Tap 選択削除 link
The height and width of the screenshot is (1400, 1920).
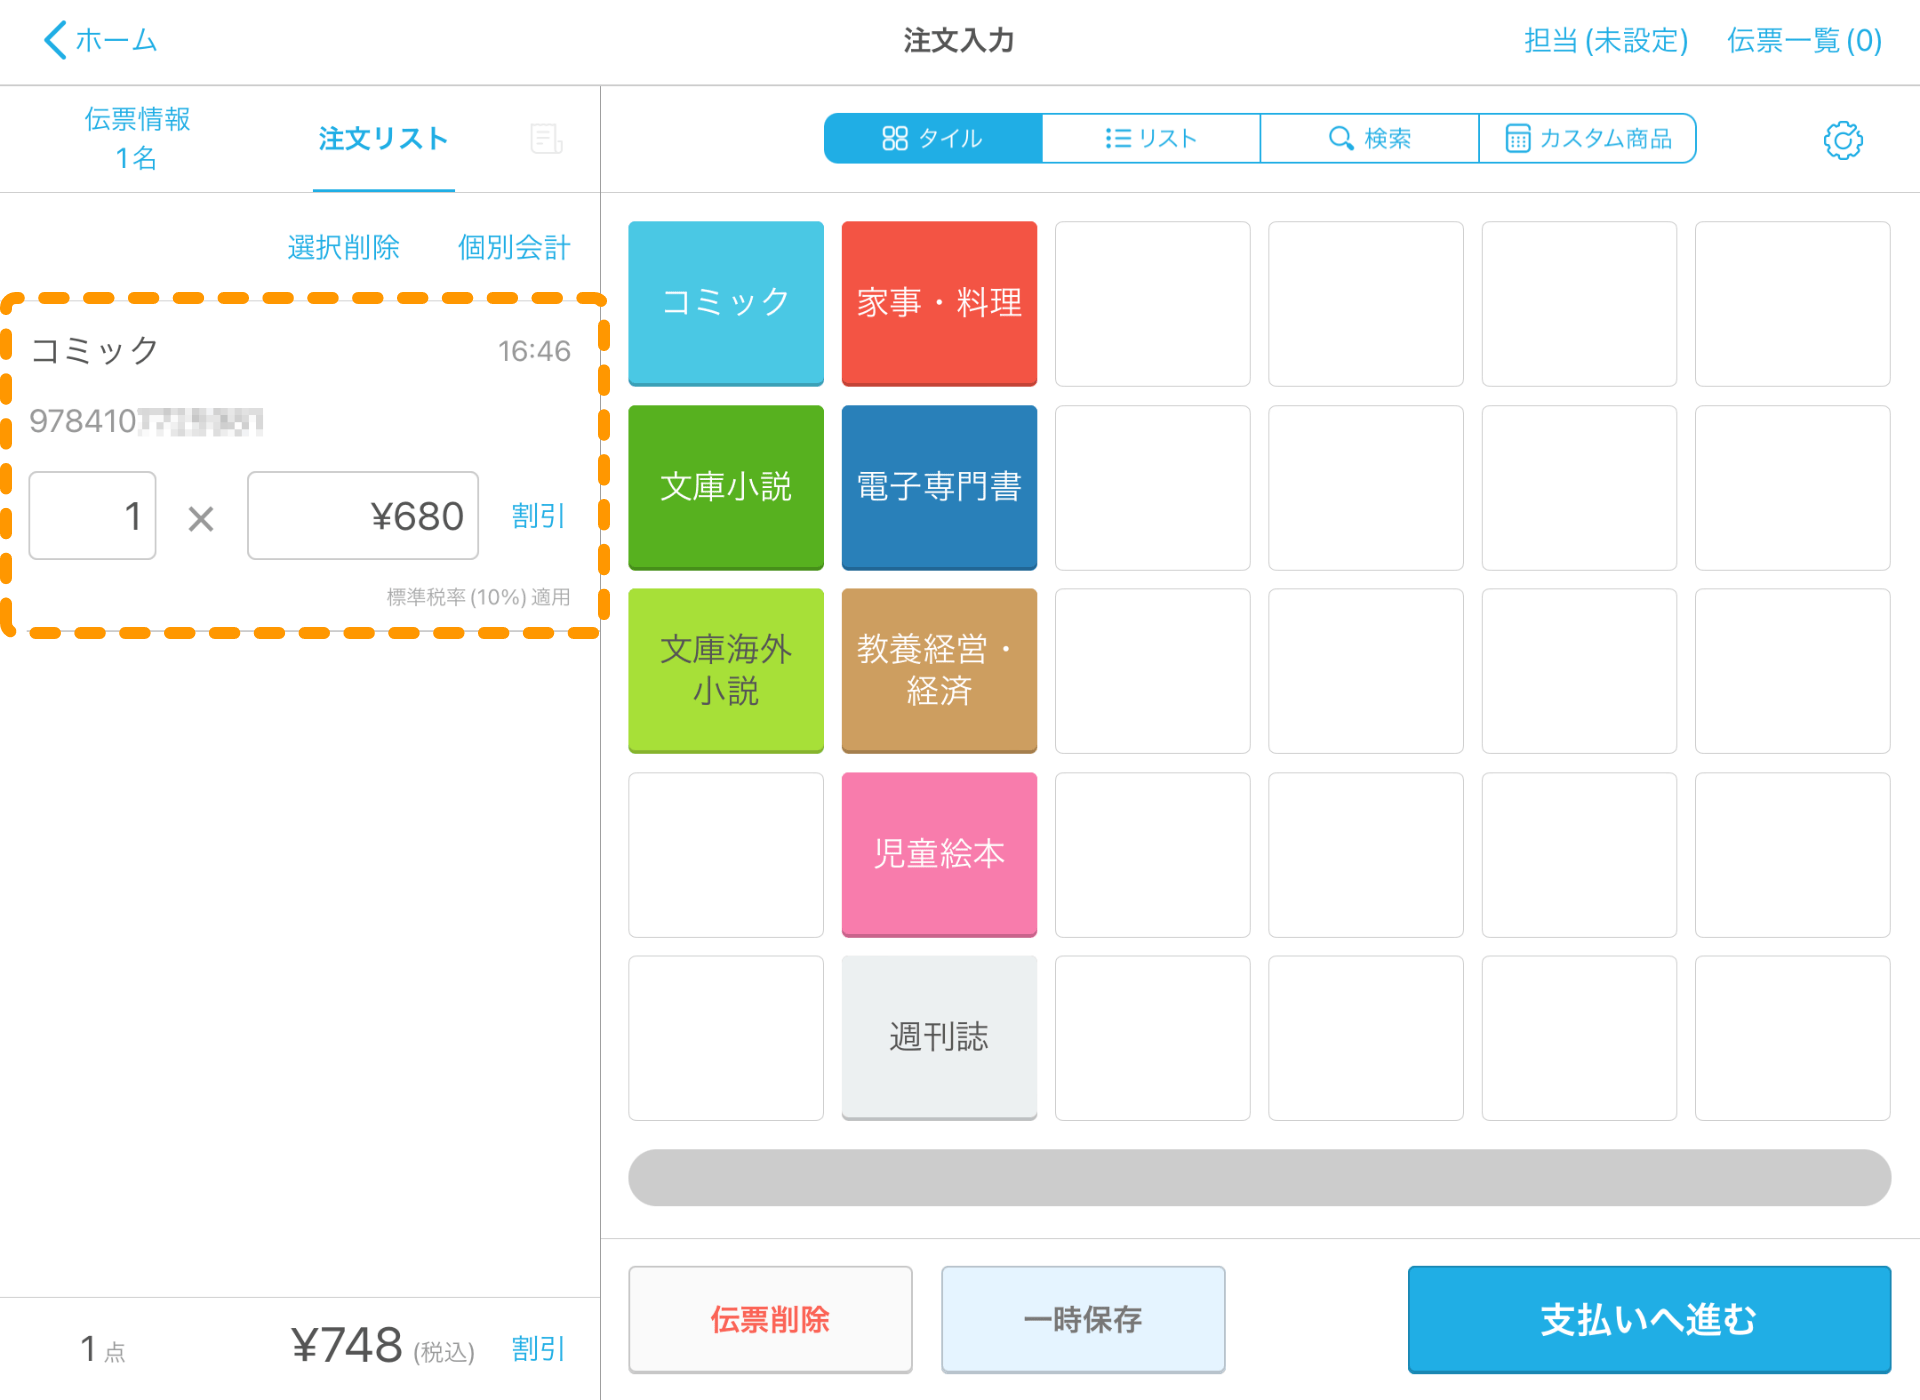pos(343,247)
